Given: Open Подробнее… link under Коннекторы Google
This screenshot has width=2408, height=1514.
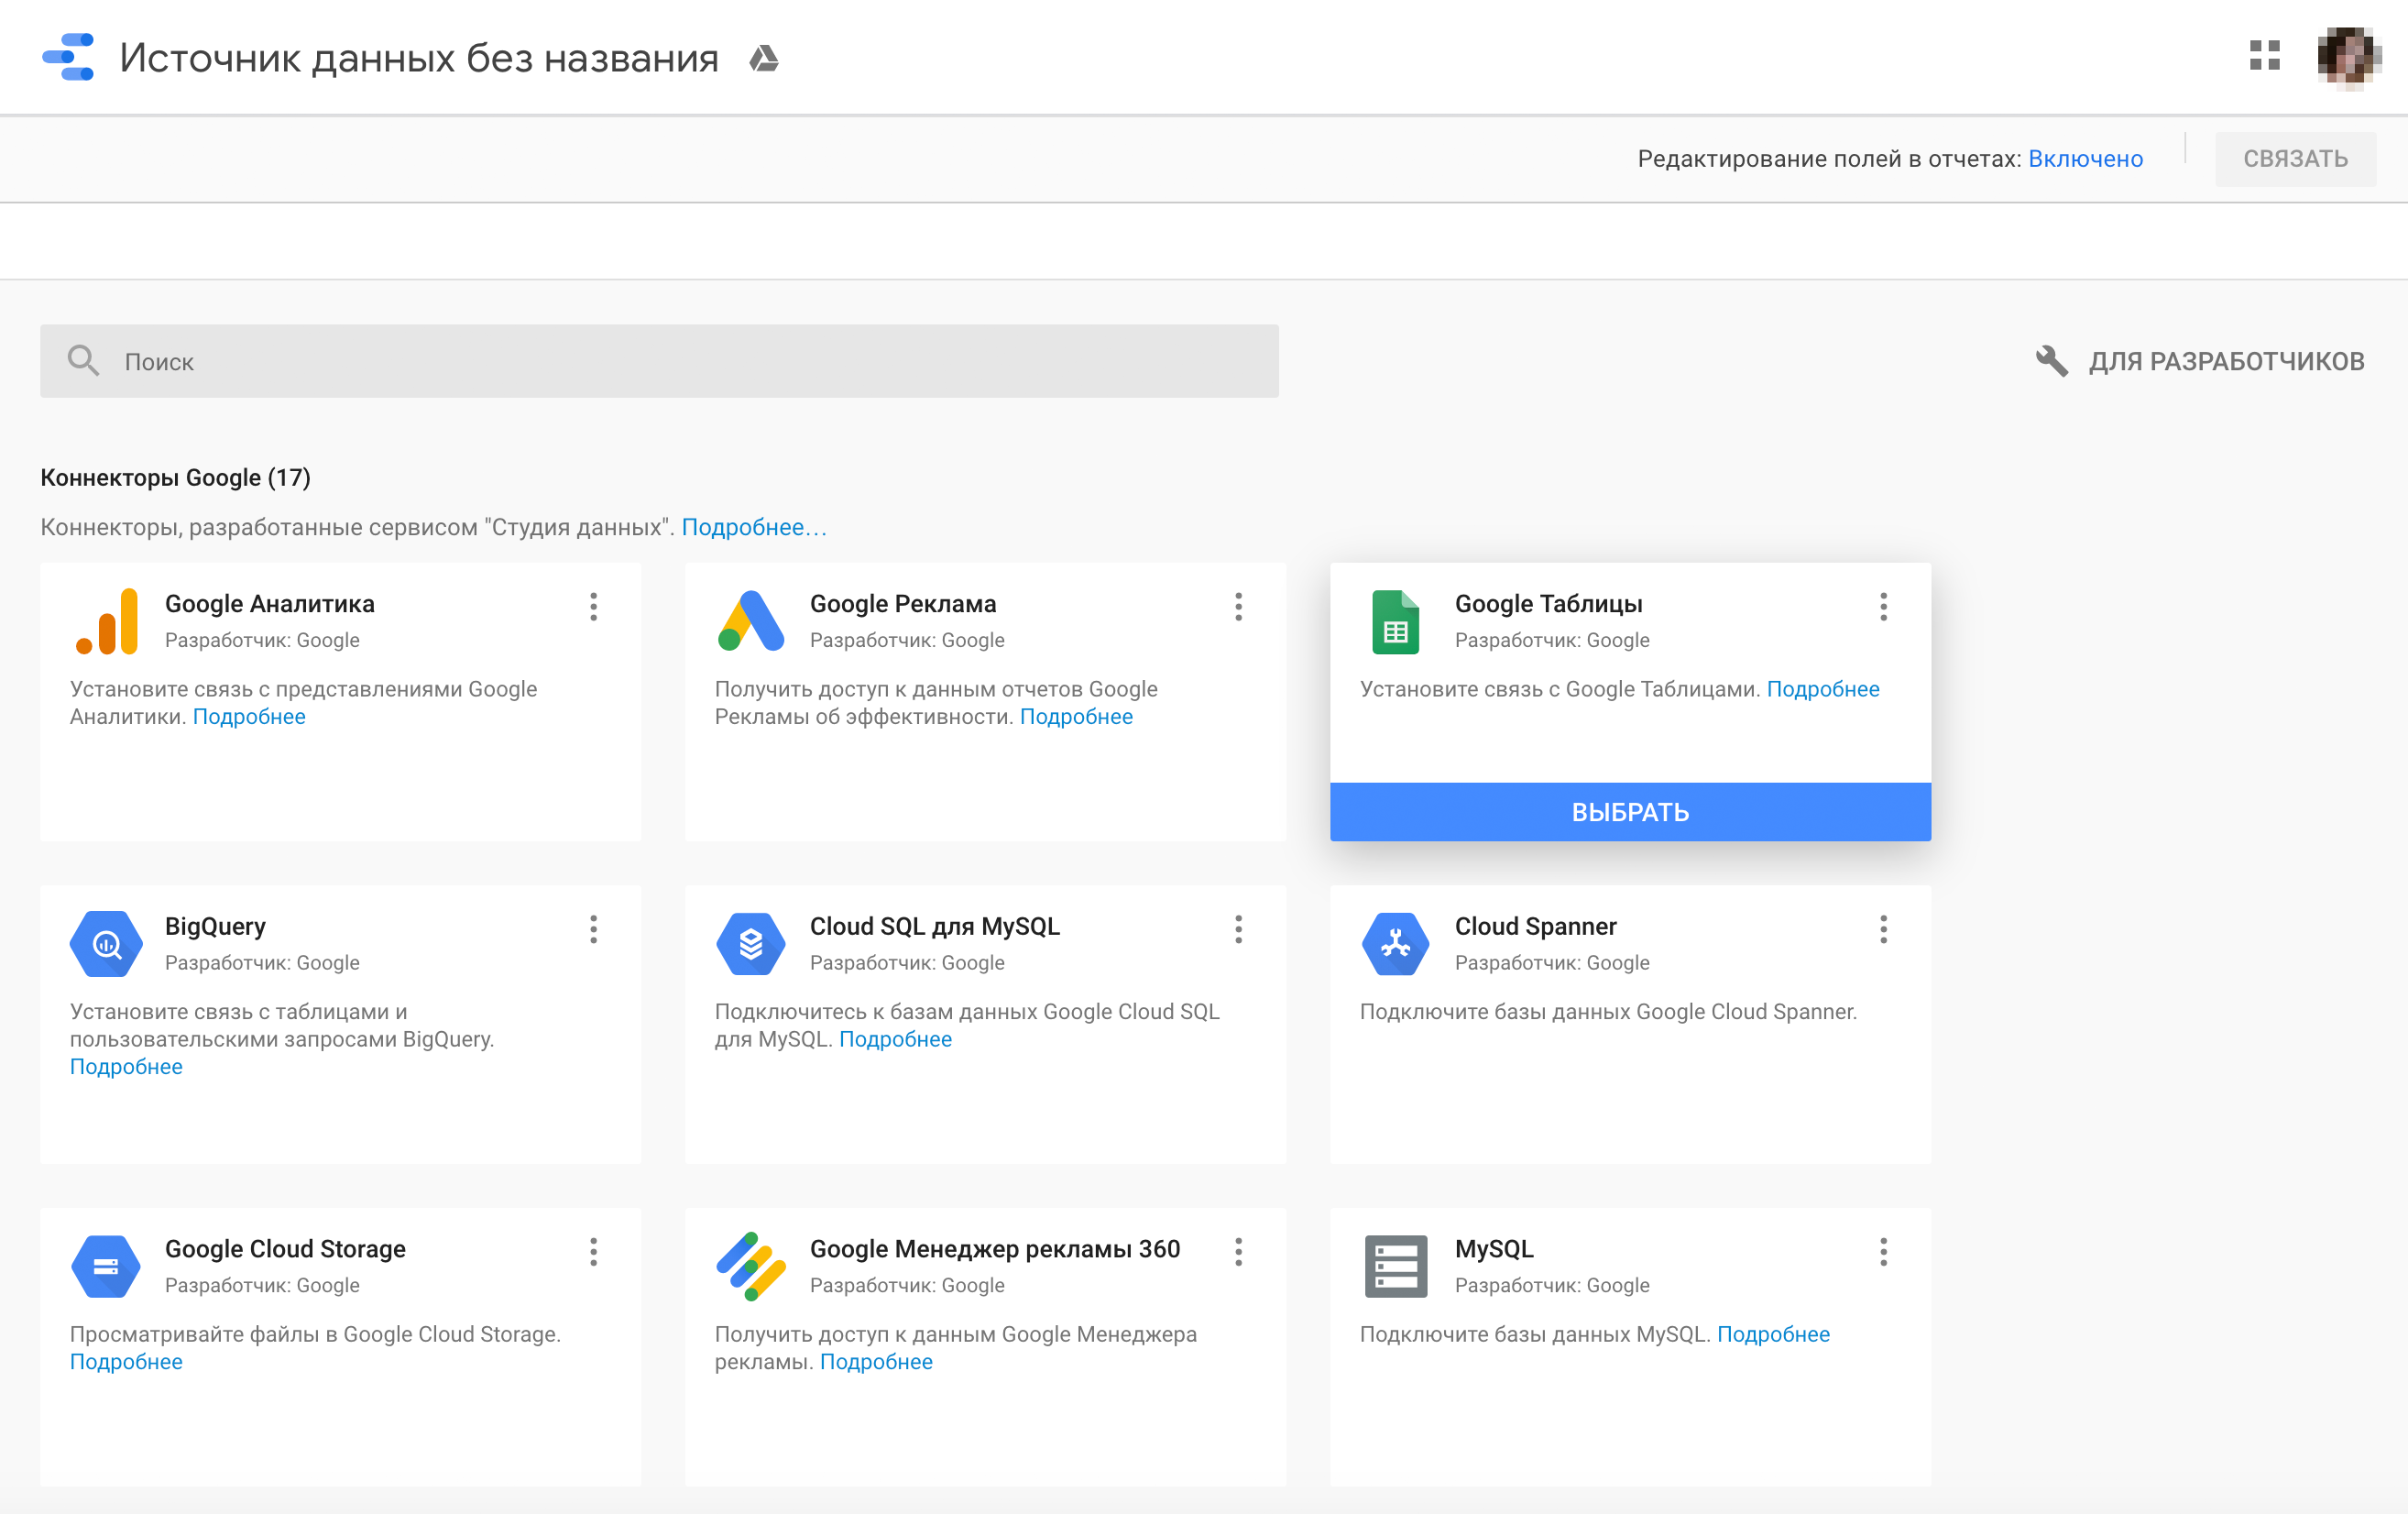Looking at the screenshot, I should pyautogui.click(x=754, y=527).
